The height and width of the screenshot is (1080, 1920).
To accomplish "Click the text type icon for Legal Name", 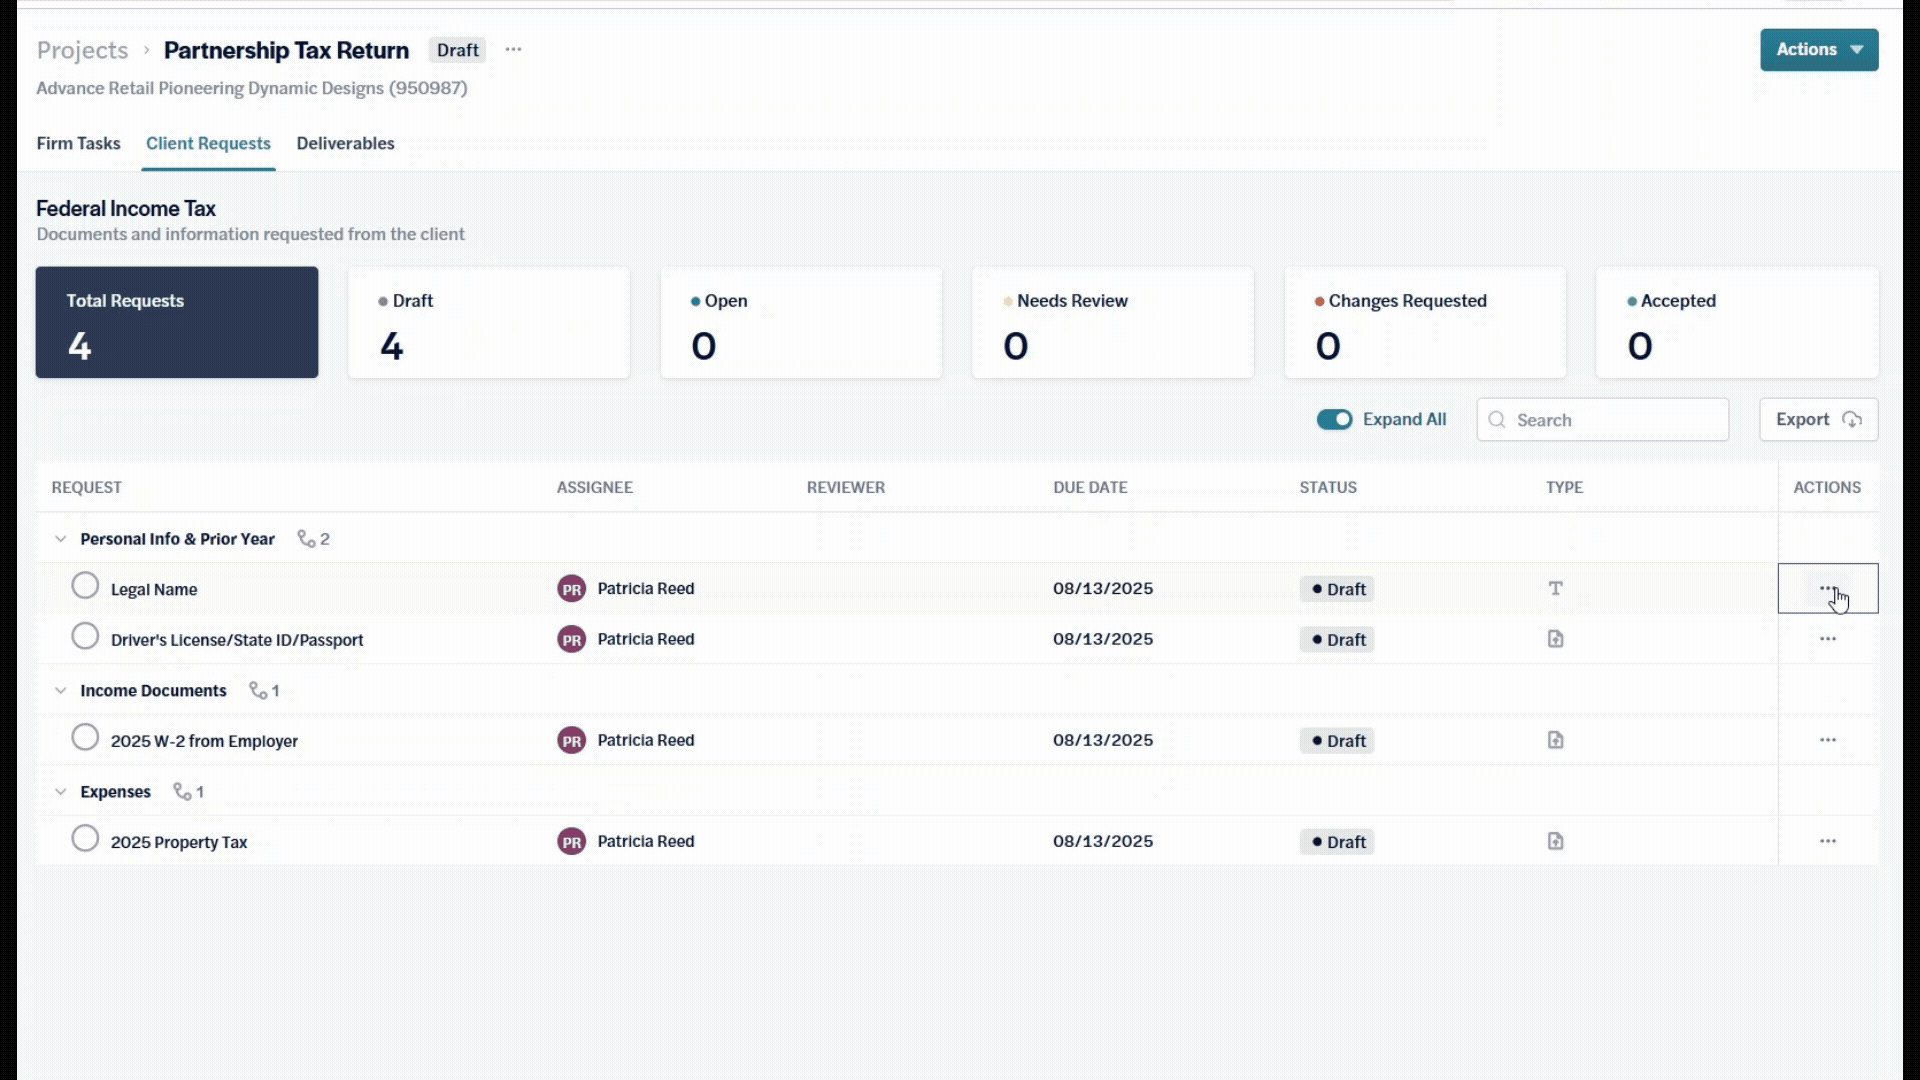I will point(1555,588).
